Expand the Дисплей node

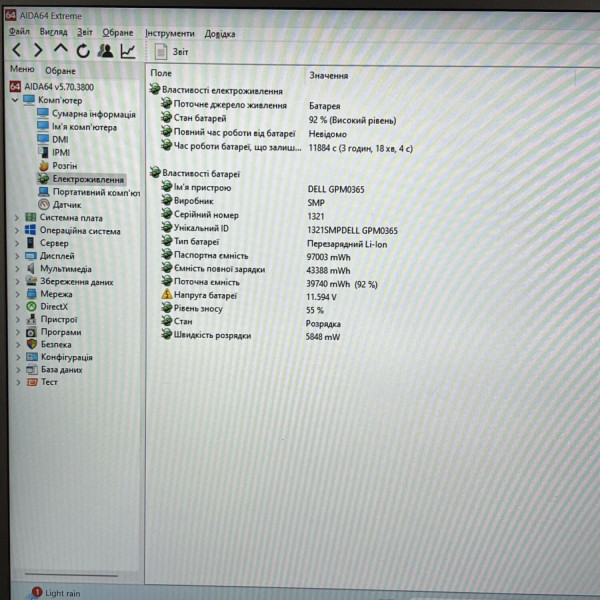pyautogui.click(x=17, y=256)
